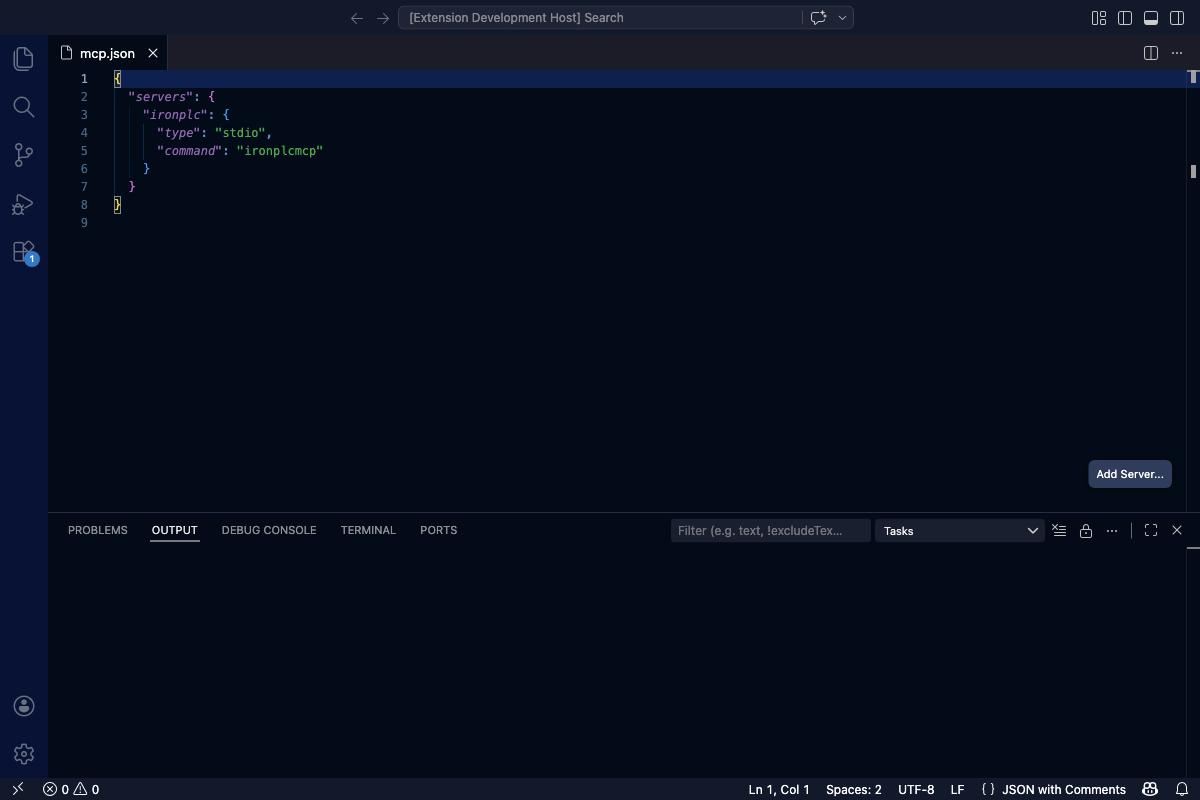Click the output filter text field
The height and width of the screenshot is (800, 1200).
click(x=770, y=531)
